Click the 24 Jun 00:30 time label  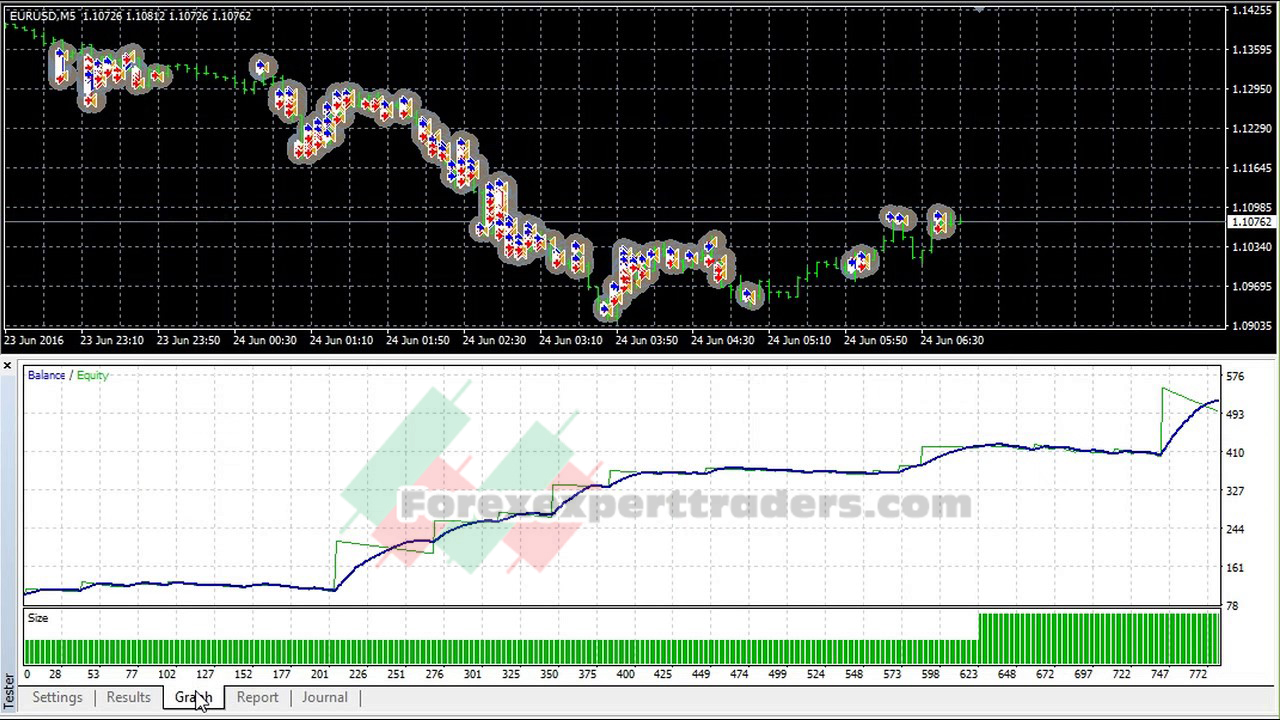click(x=265, y=340)
